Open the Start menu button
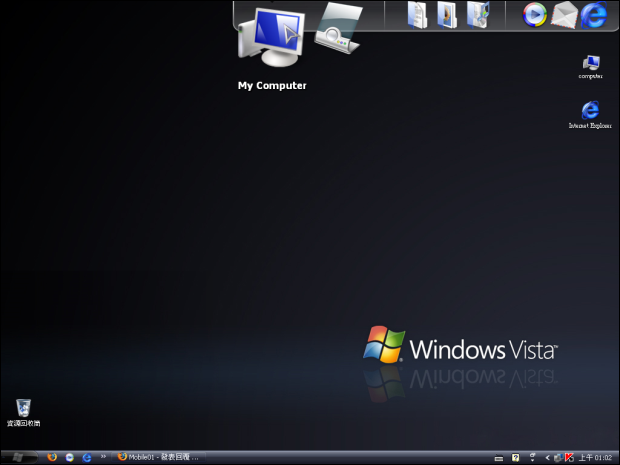Screen dimensions: 620x465 click(19, 457)
